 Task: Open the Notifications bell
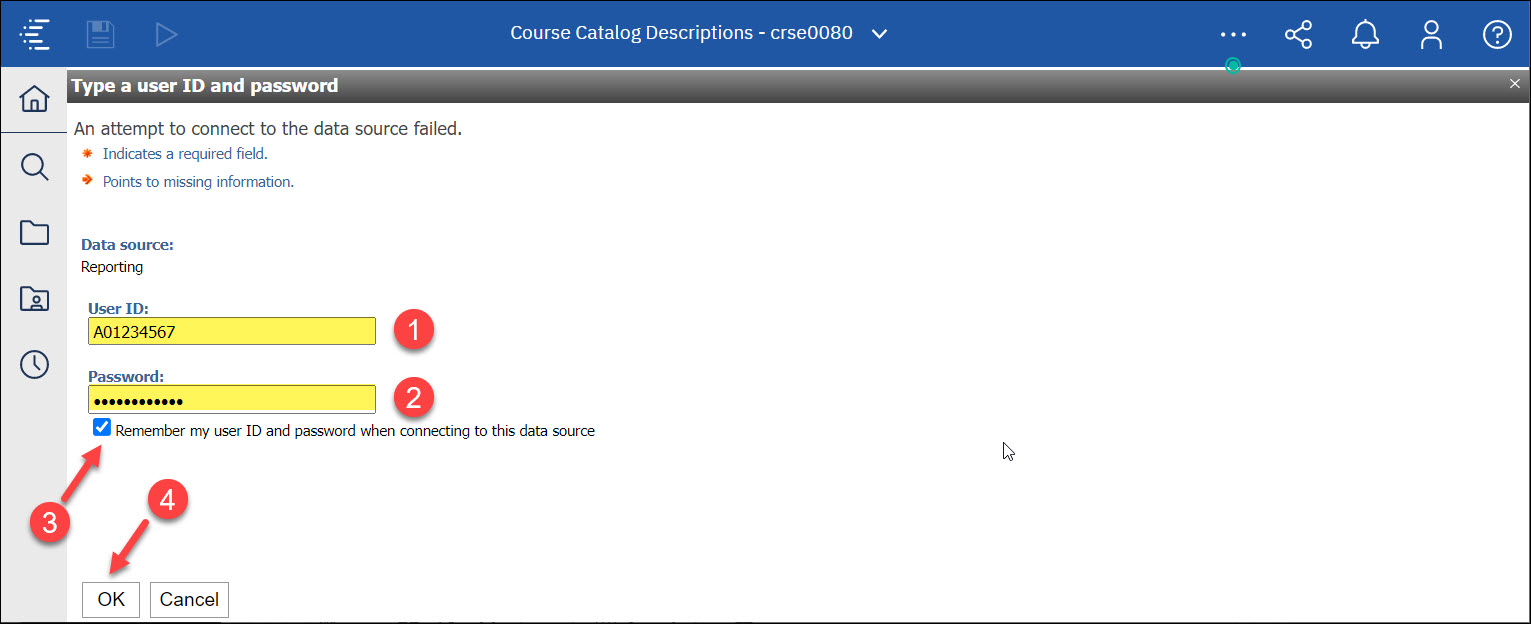(1365, 35)
